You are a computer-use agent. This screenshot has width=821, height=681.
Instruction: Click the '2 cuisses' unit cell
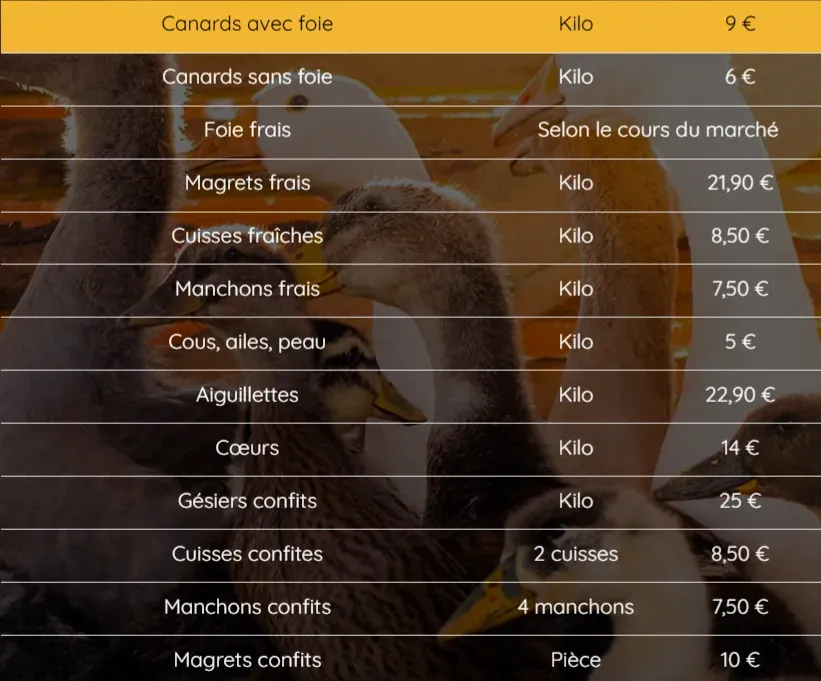click(576, 554)
